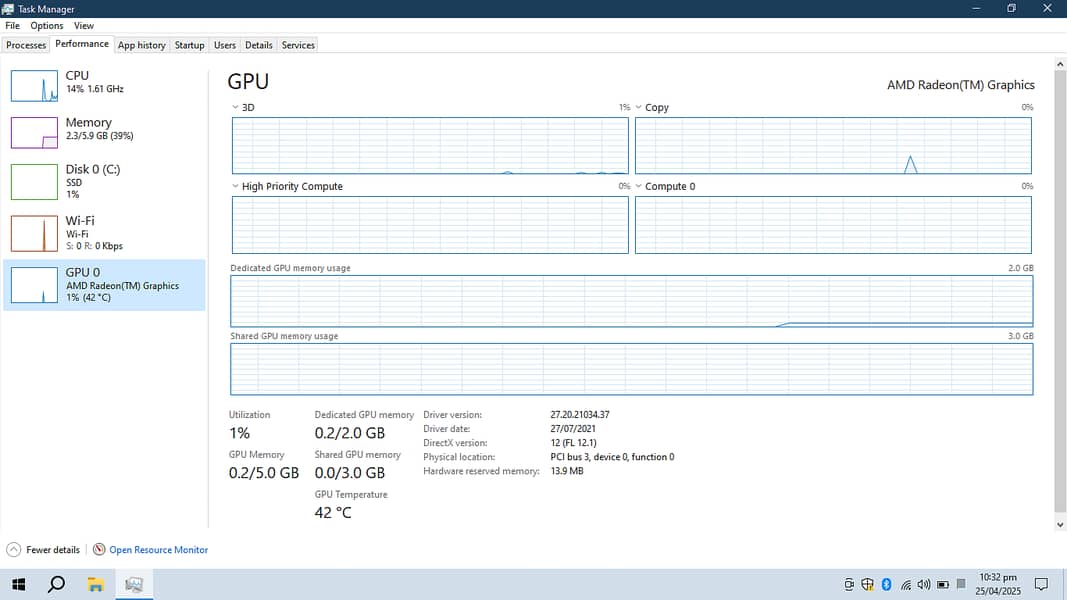Screen dimensions: 1067x600
Task: Open the Windows Start menu
Action: [18, 584]
